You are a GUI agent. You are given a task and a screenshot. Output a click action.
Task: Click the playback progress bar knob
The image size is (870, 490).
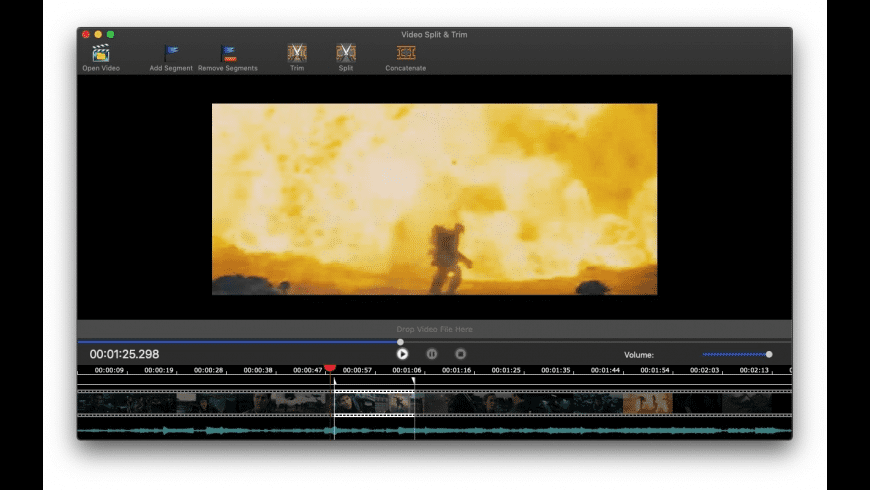(401, 342)
